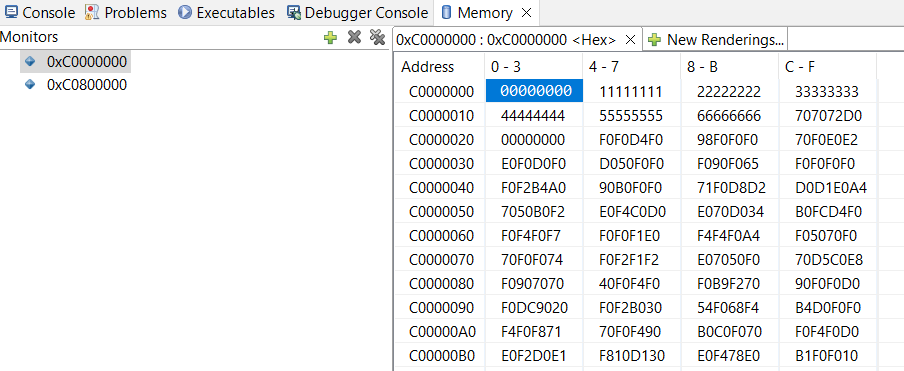Select memory cell 33333333
Screen dimensions: 904x371
pos(827,92)
